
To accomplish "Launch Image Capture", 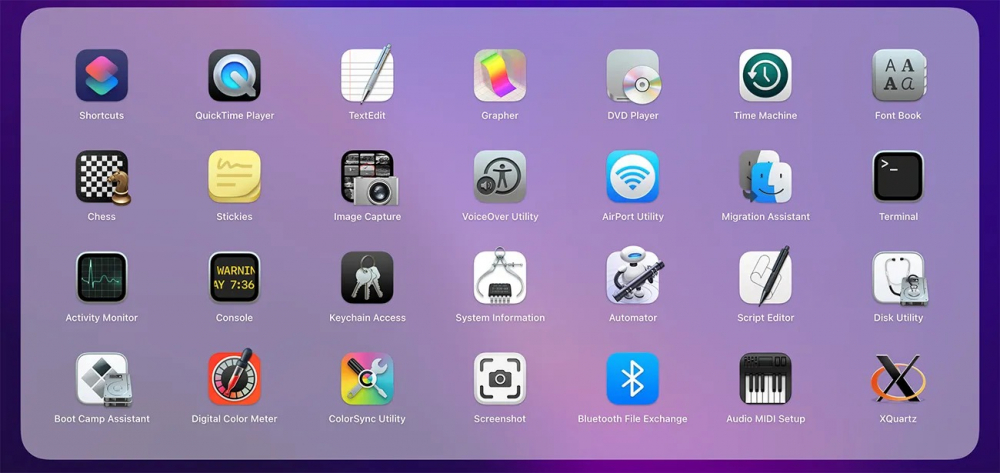I will (367, 177).
